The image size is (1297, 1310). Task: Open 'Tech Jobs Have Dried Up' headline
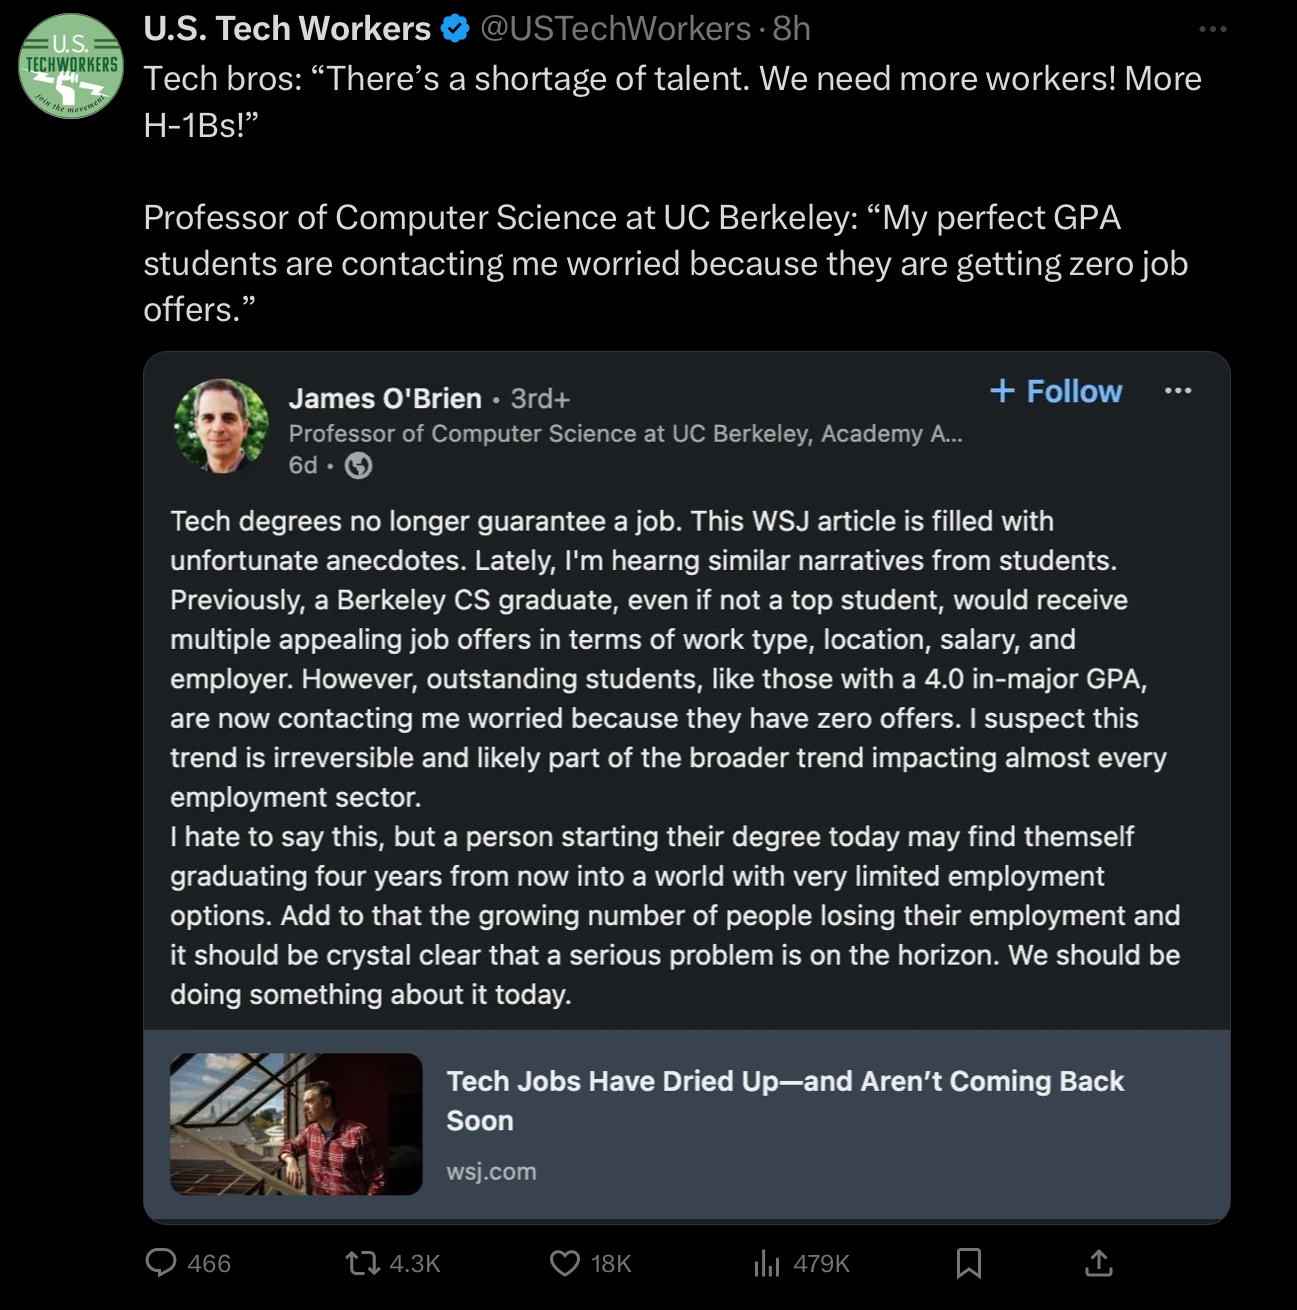[x=785, y=1101]
